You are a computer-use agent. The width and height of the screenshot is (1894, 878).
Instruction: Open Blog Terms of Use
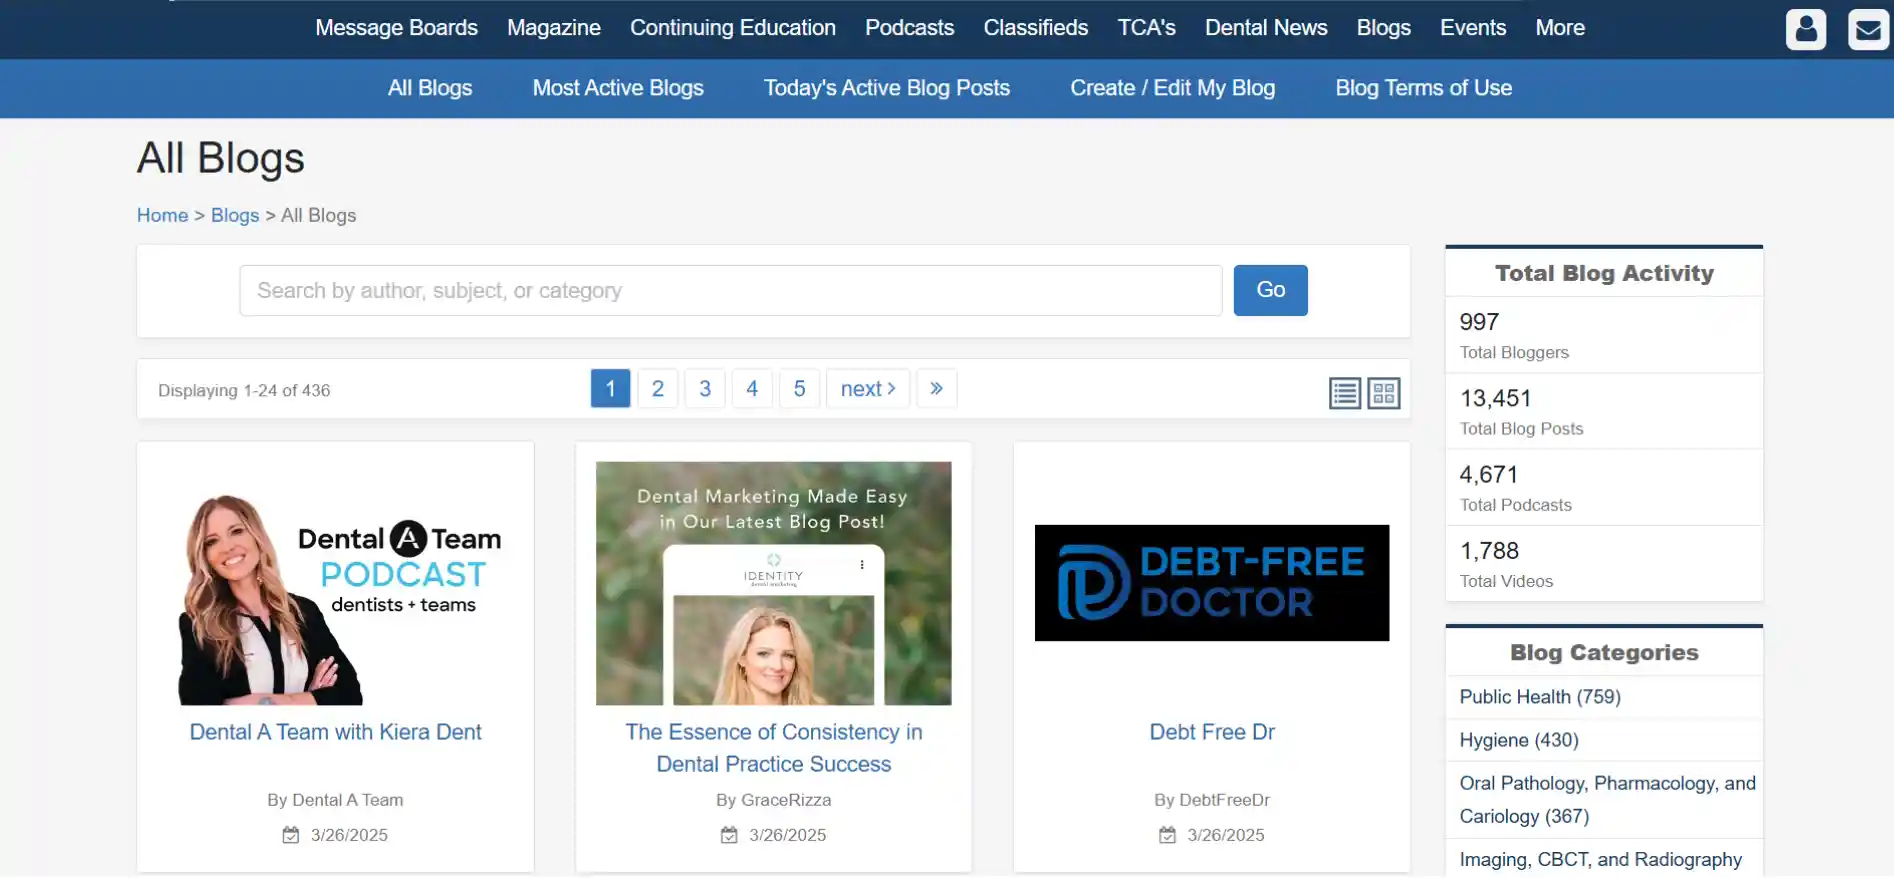[1424, 88]
